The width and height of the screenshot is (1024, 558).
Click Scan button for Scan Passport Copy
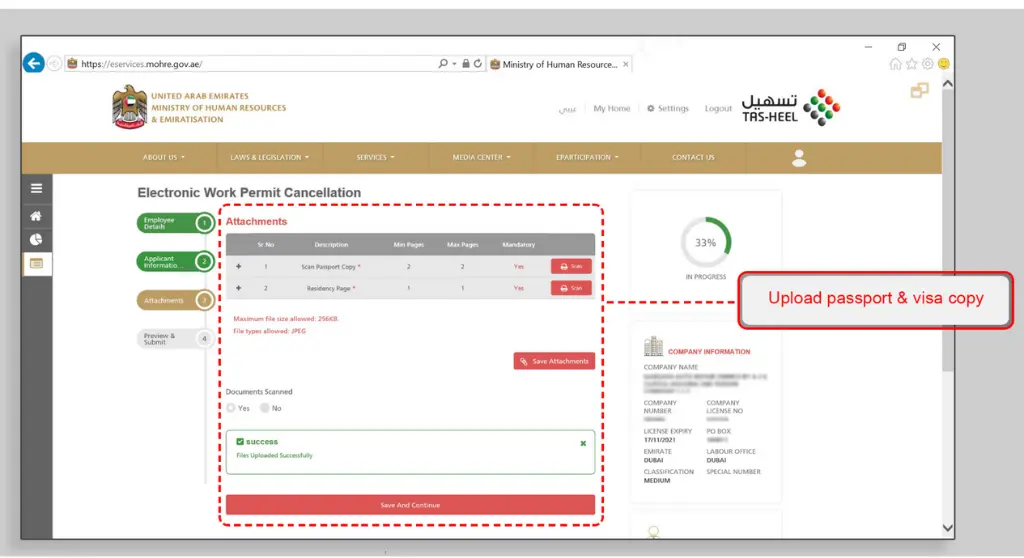[x=571, y=267]
